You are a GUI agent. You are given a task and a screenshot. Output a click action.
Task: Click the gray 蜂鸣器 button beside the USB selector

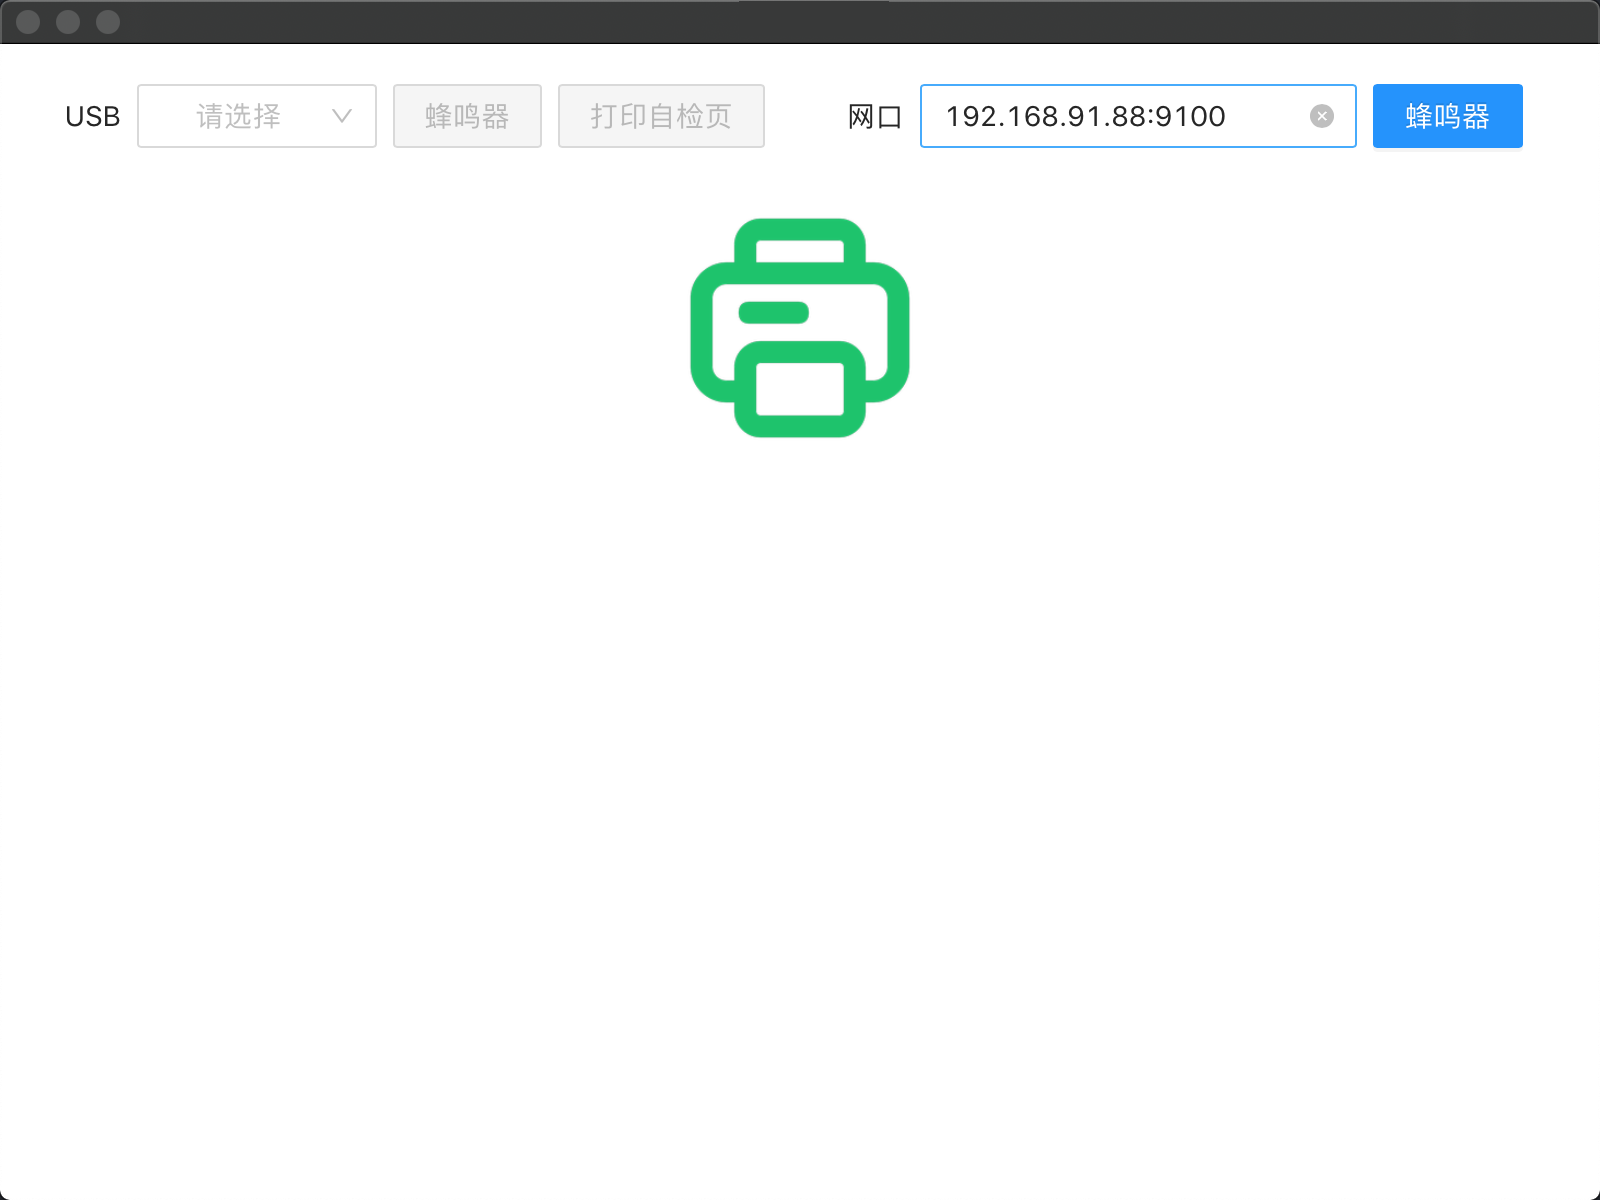pos(467,116)
